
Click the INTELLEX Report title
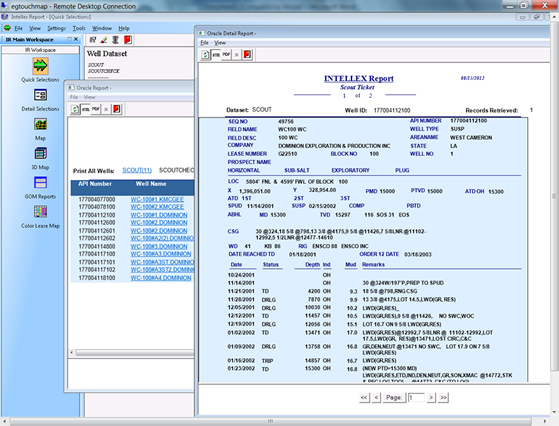(x=359, y=78)
